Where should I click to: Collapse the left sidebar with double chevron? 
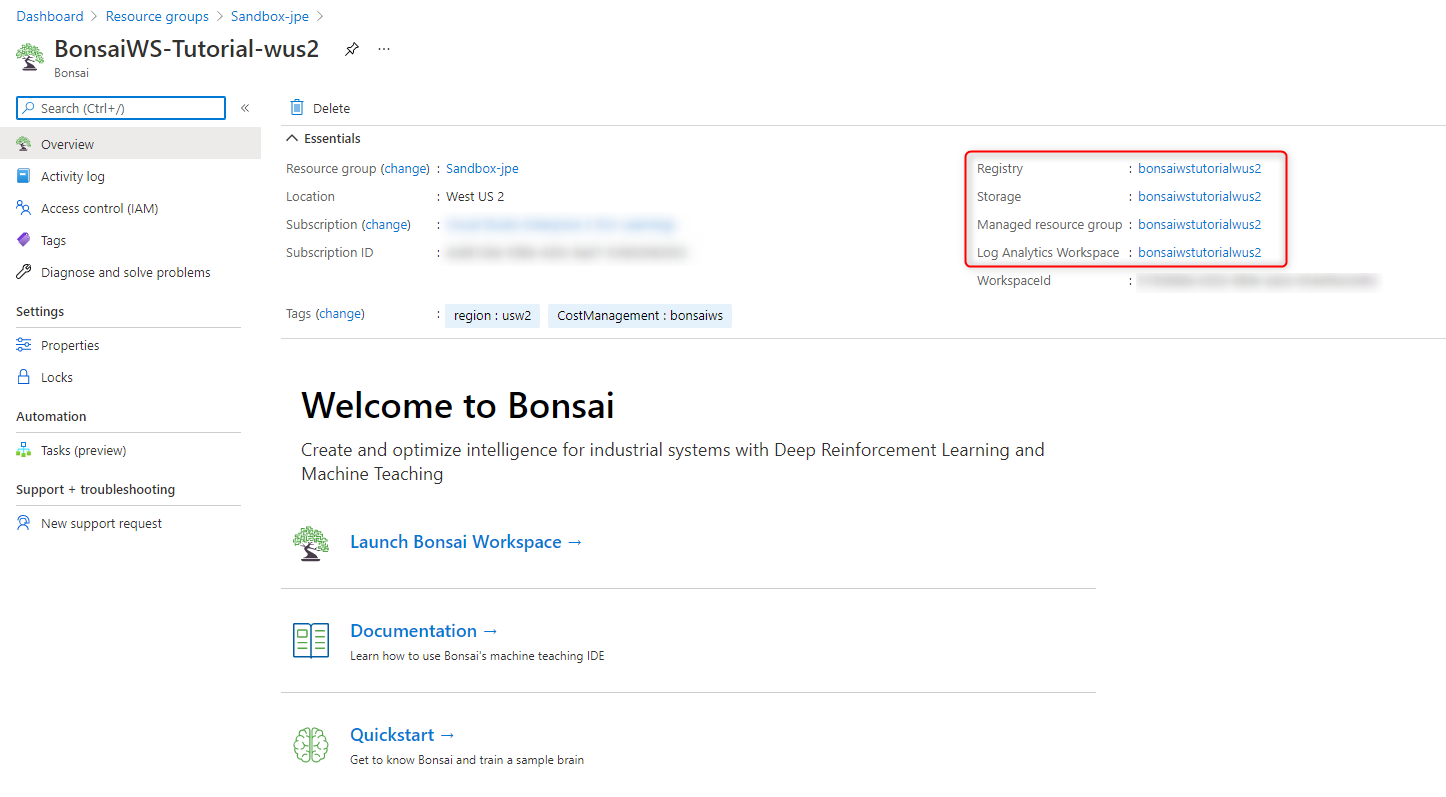[245, 108]
